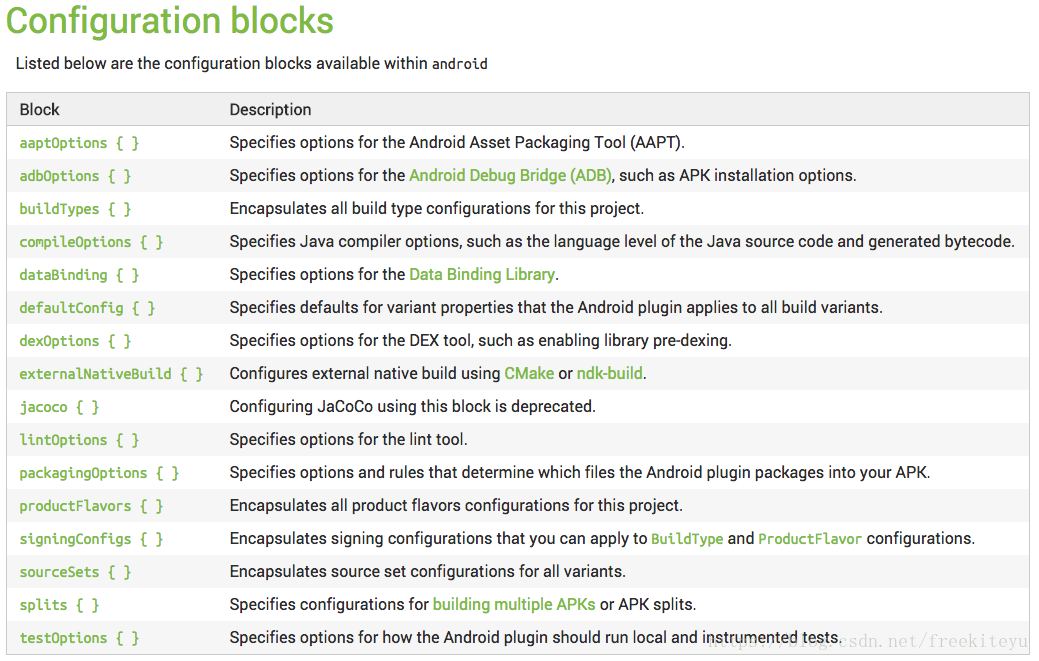
Task: Follow the building multiple APKs link
Action: (x=514, y=605)
